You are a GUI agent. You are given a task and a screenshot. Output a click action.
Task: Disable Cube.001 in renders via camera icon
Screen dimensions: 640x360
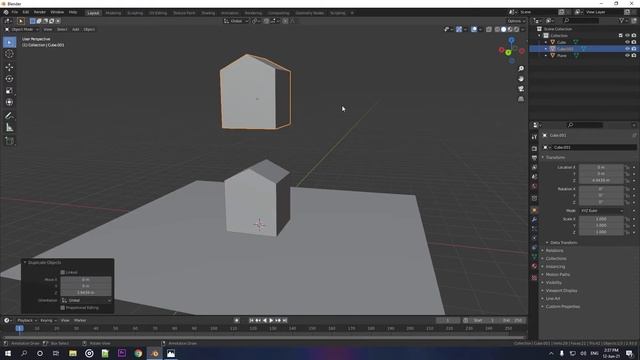634,49
